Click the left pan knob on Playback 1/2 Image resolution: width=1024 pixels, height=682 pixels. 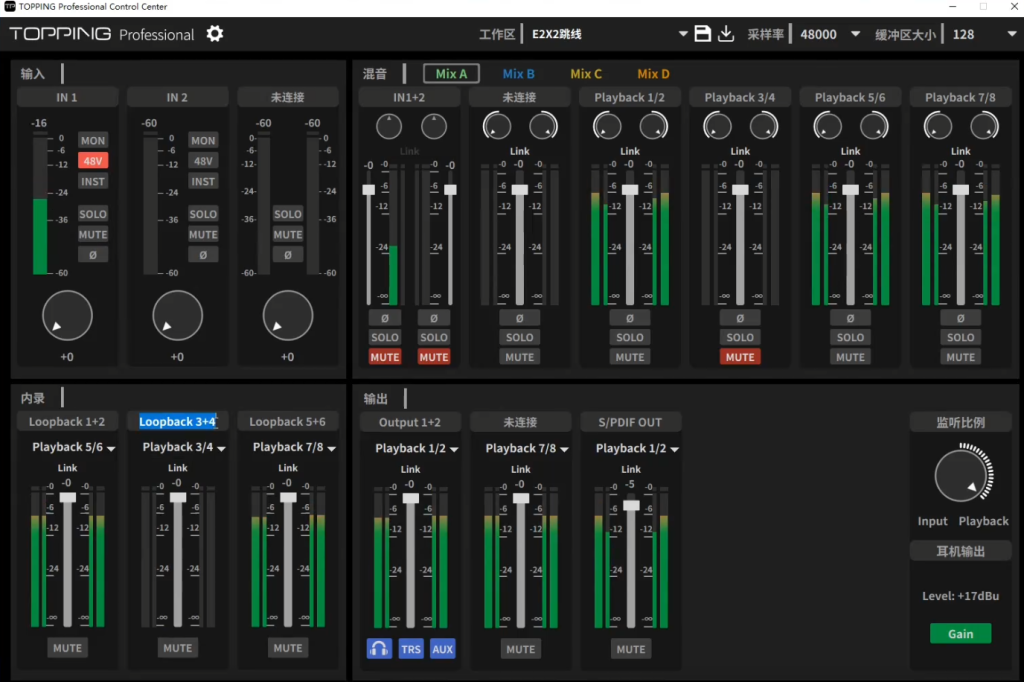pyautogui.click(x=607, y=126)
